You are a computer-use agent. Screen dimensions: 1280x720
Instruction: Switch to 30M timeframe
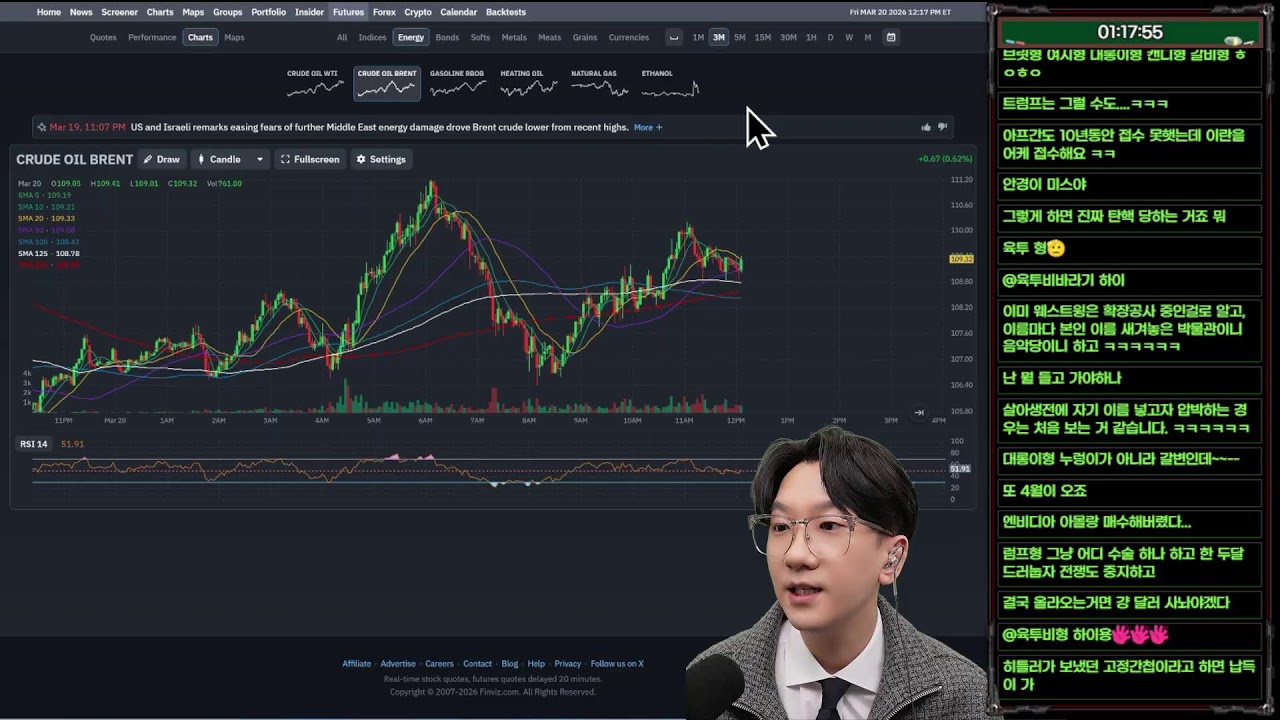[x=788, y=37]
